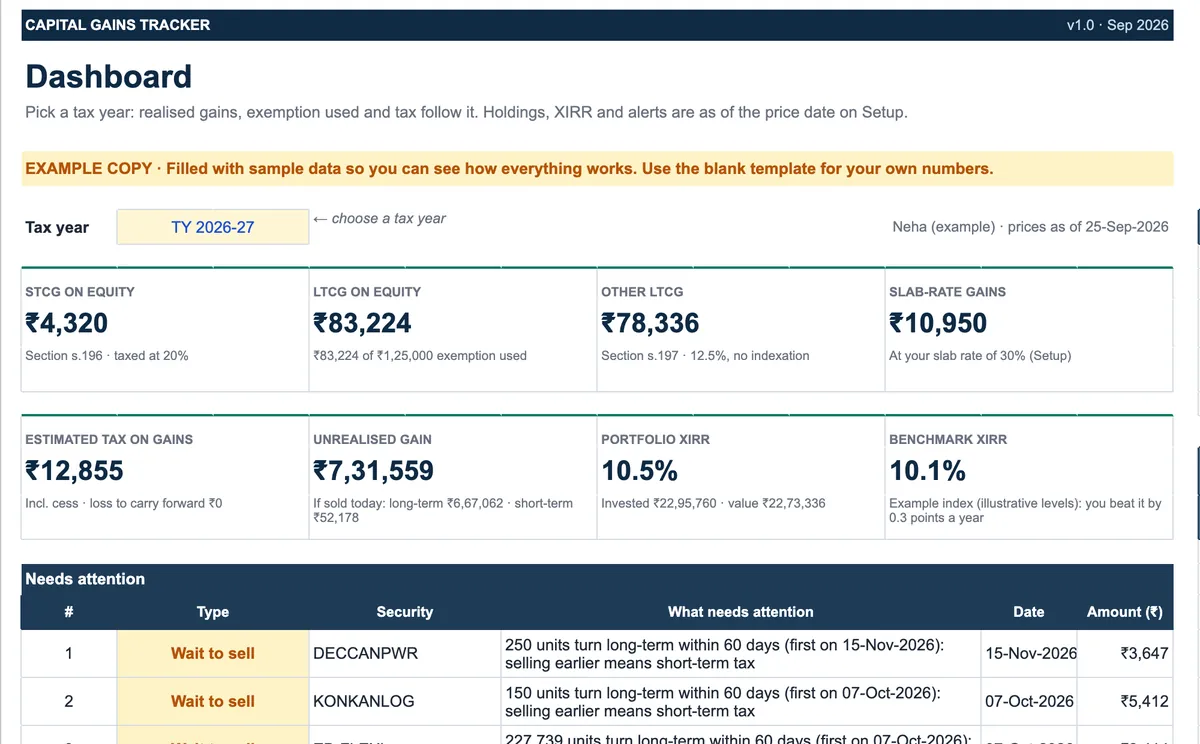Click row number 2 in Needs attention
Image resolution: width=1200 pixels, height=744 pixels.
[69, 701]
